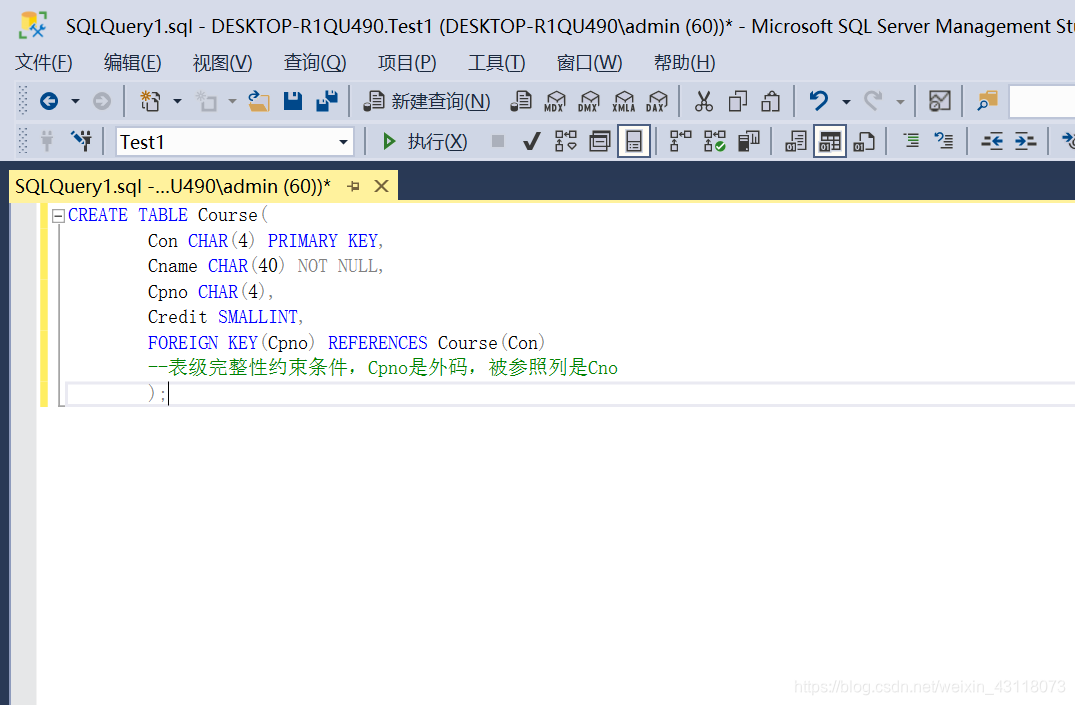The height and width of the screenshot is (705, 1075).
Task: Click the 新建查询(N) button
Action: 426,101
